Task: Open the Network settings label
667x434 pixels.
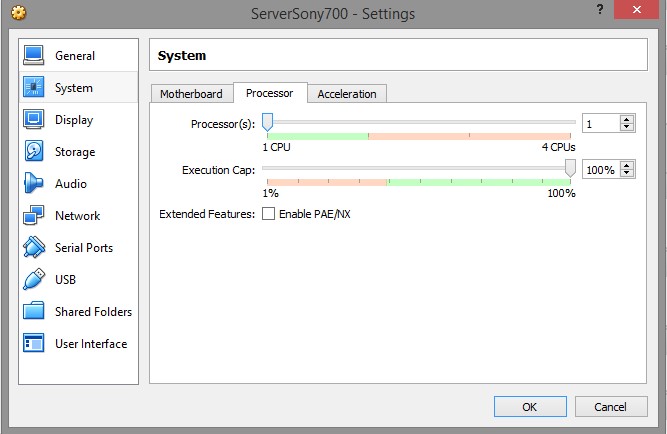Action: pos(77,216)
